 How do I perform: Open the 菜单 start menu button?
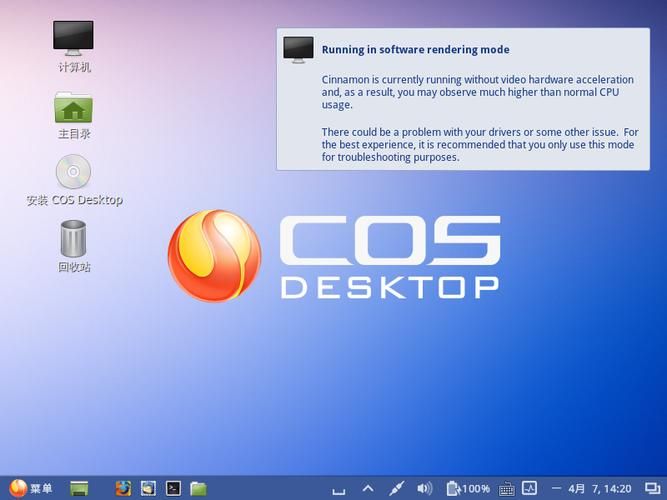click(x=31, y=488)
